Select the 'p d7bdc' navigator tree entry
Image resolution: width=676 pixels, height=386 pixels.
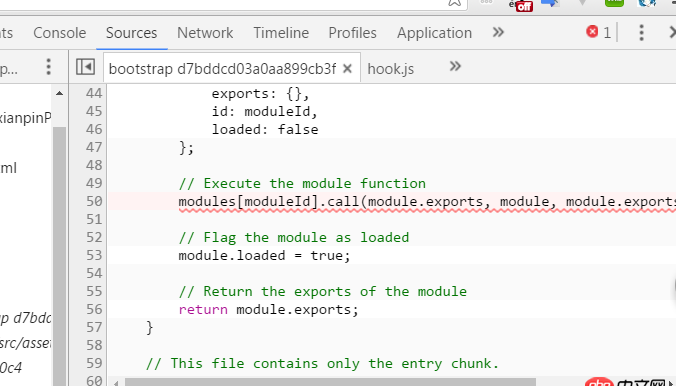(26, 318)
